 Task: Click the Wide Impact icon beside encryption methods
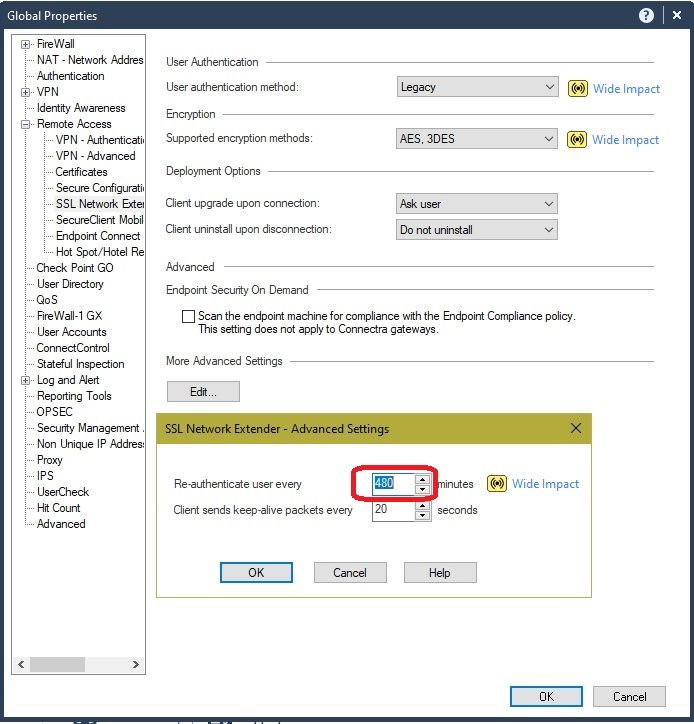[576, 139]
